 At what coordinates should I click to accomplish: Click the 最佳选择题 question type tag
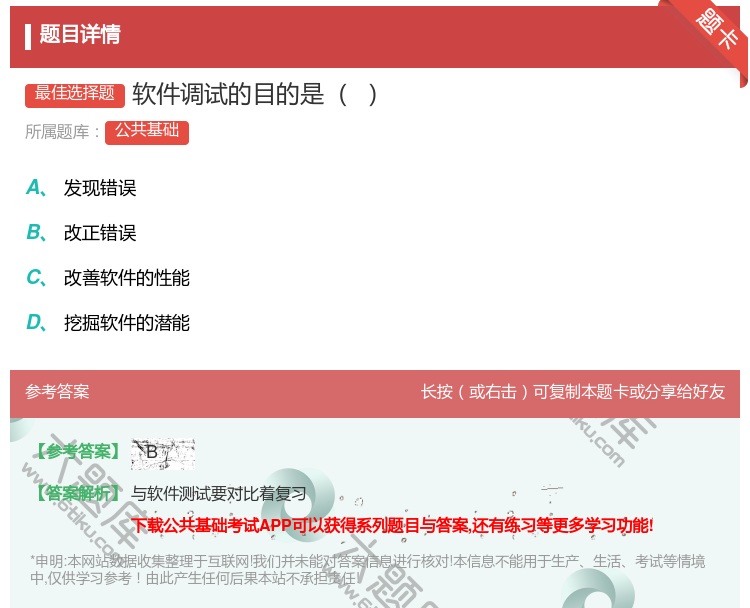click(75, 94)
